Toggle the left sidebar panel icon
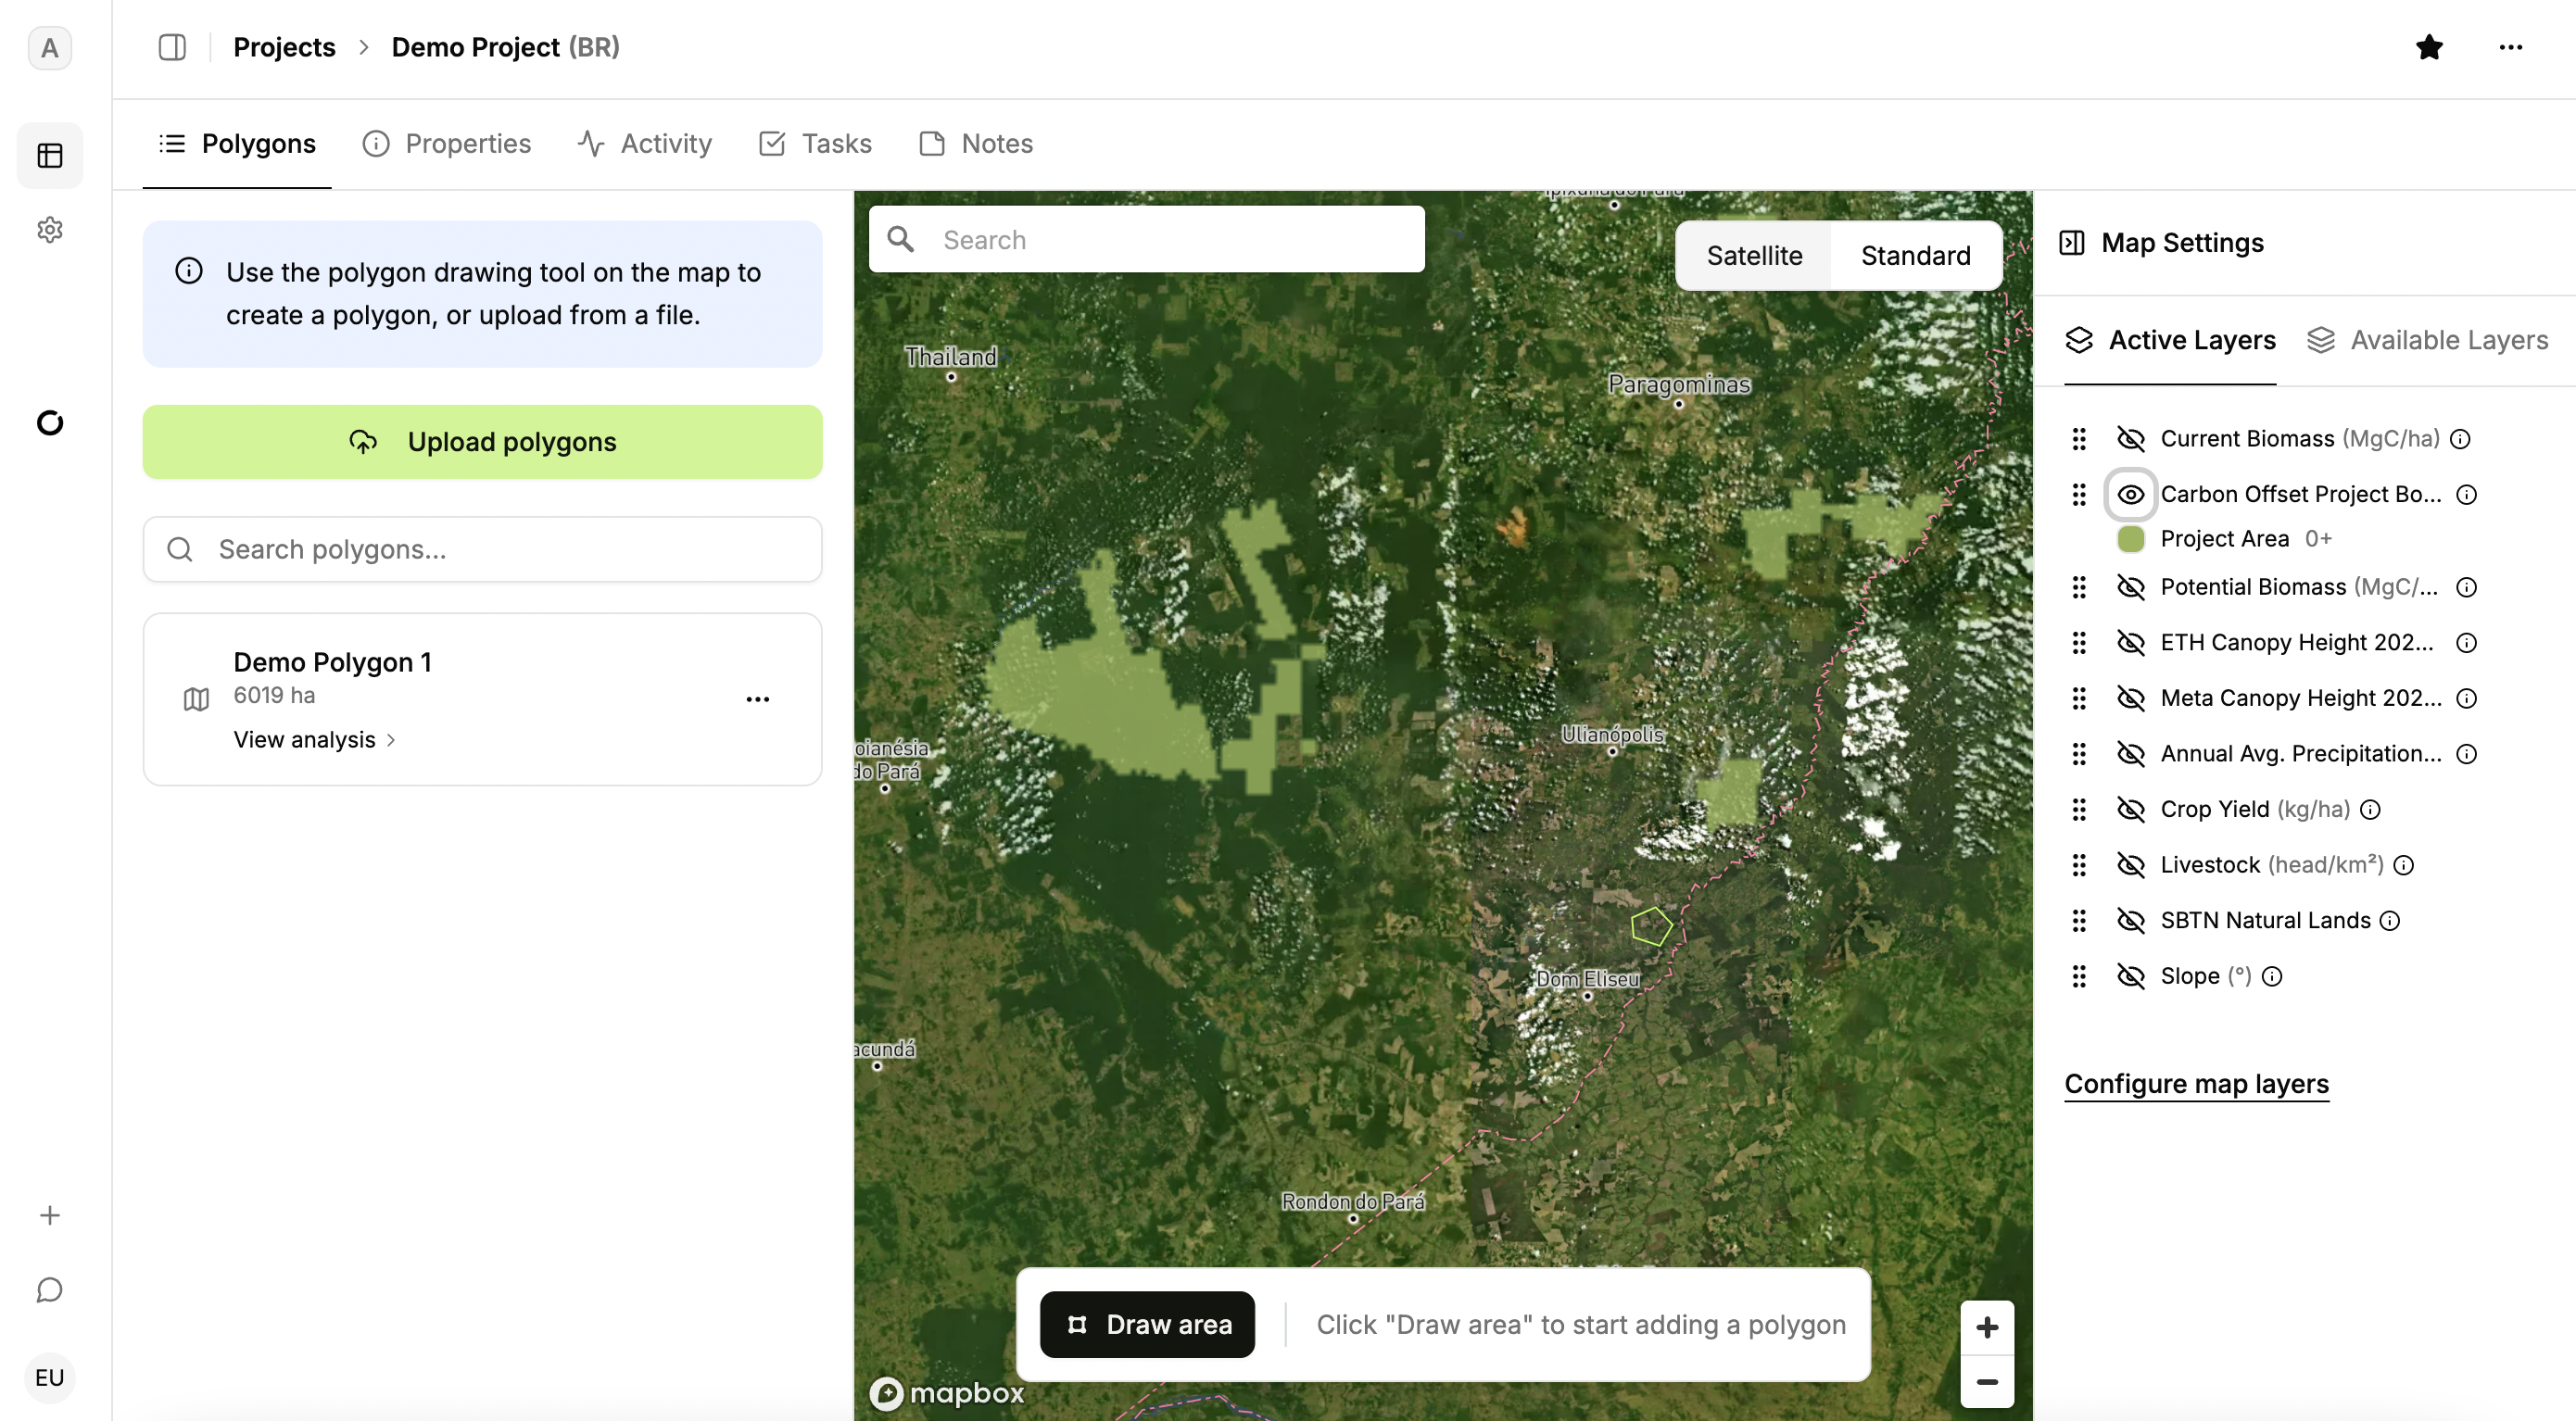 pyautogui.click(x=172, y=47)
